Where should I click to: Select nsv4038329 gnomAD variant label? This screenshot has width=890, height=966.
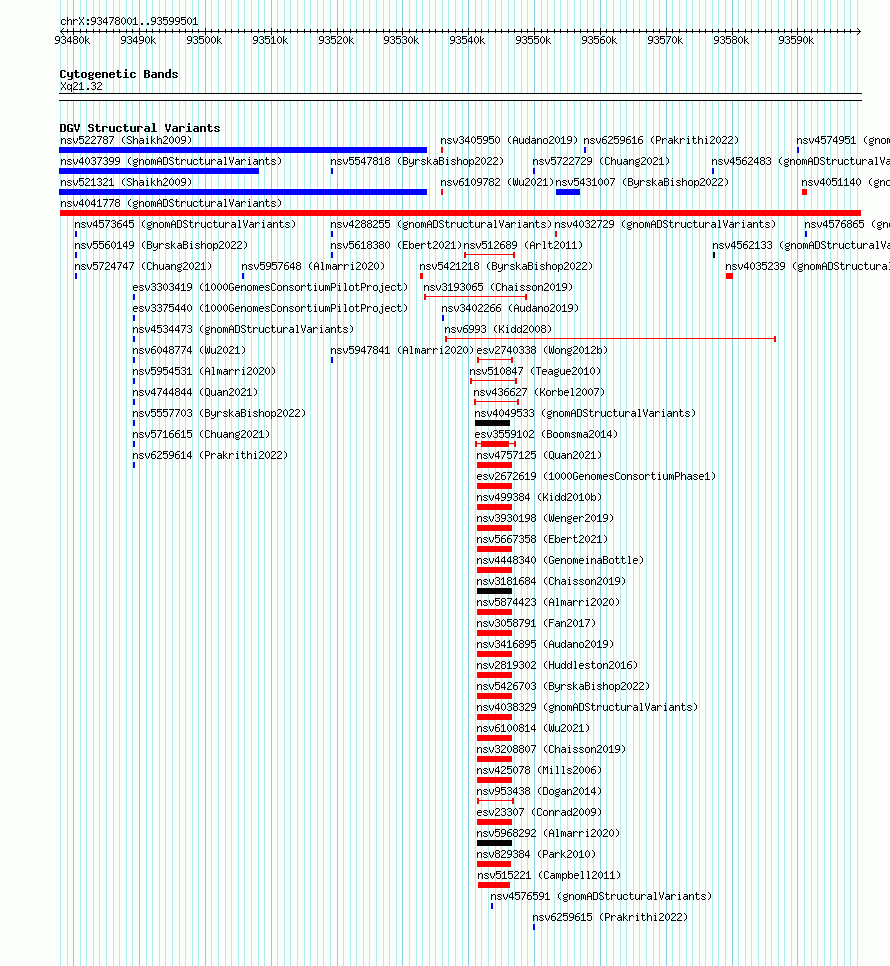[587, 706]
